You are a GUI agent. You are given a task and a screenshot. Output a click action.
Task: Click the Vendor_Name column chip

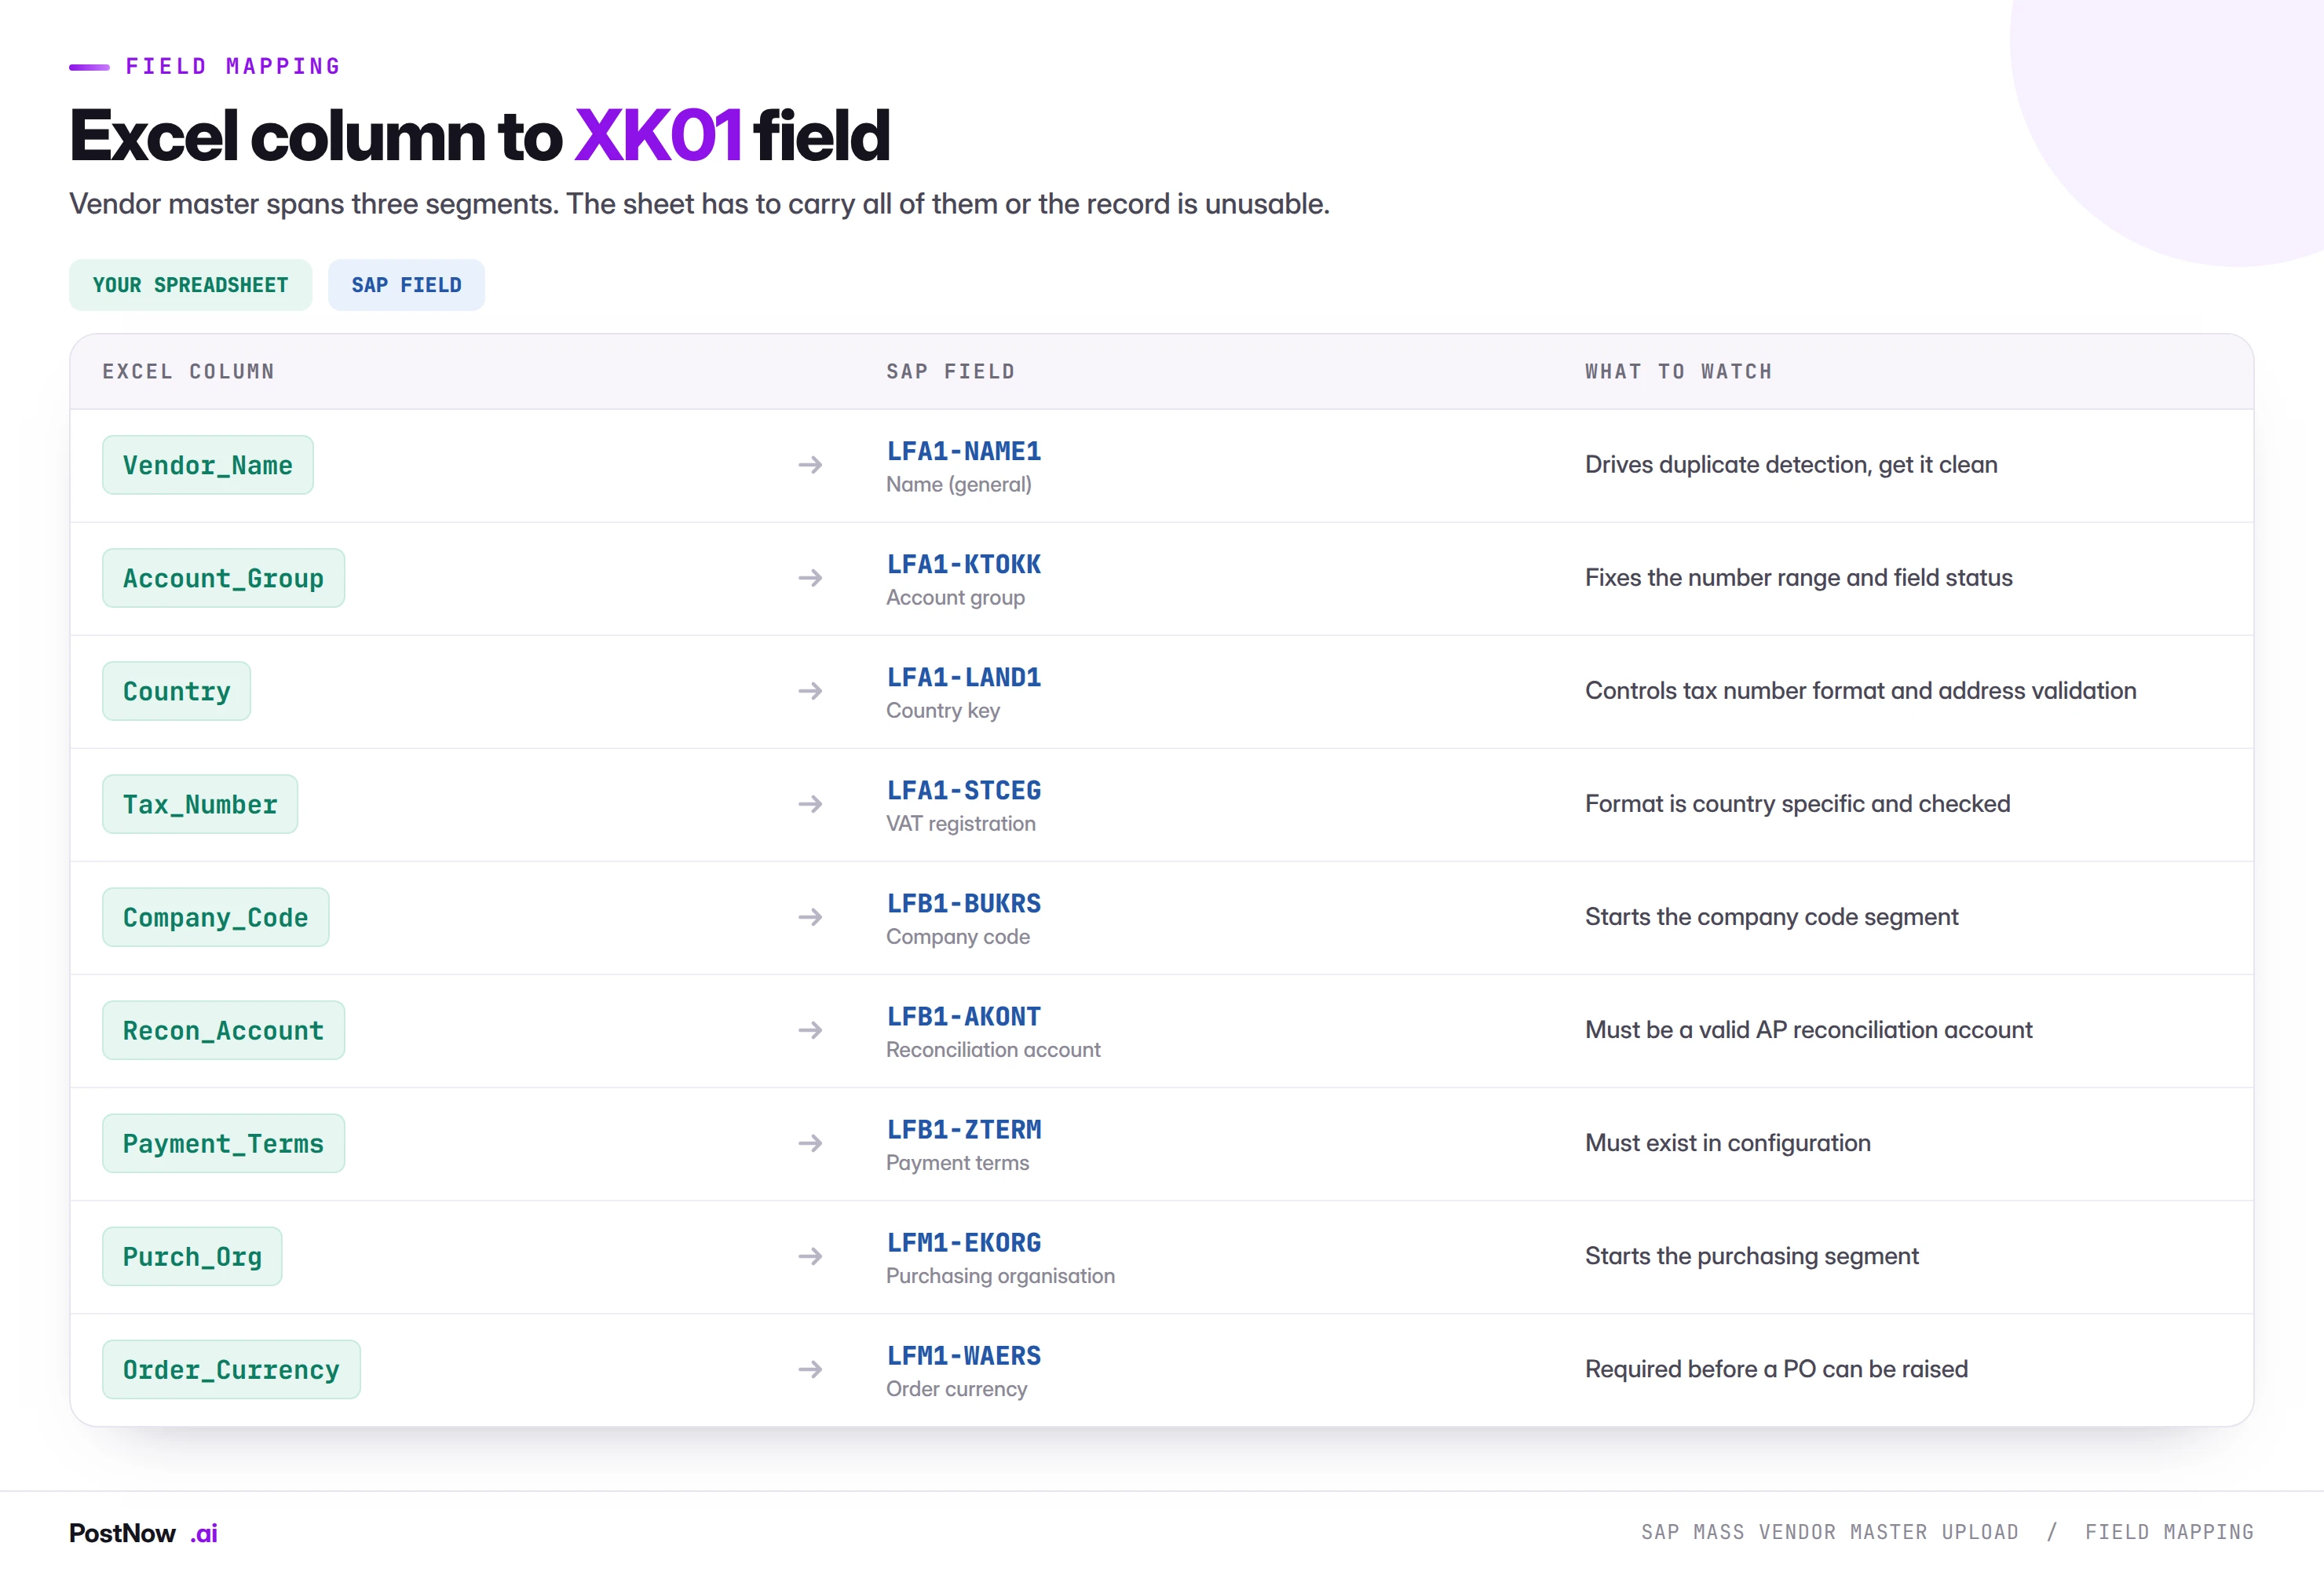coord(208,465)
